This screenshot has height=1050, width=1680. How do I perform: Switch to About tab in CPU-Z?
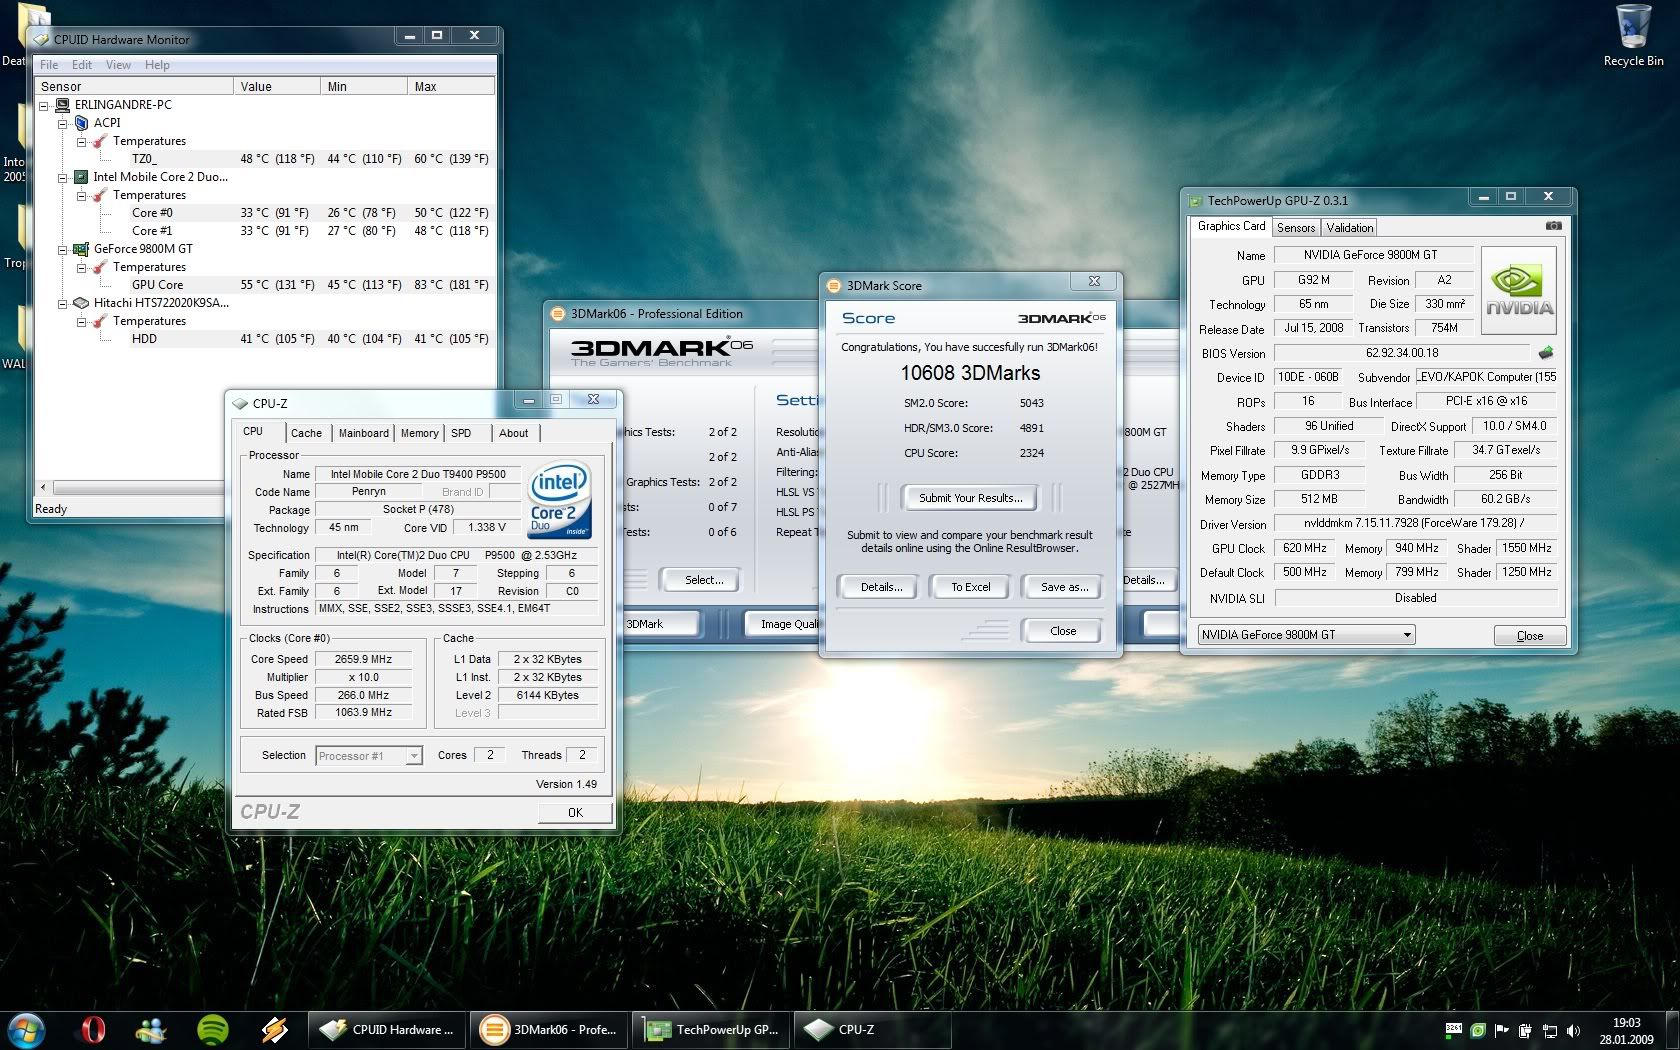[x=514, y=433]
